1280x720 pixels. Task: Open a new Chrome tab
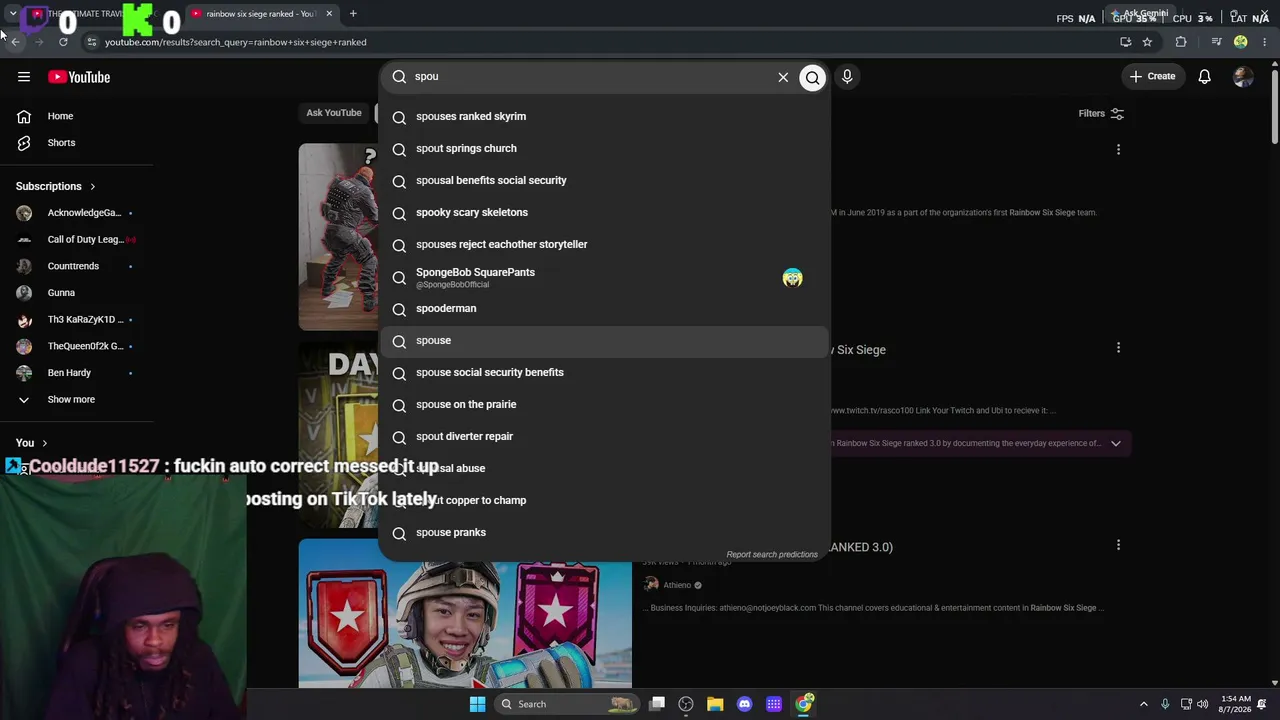[353, 14]
